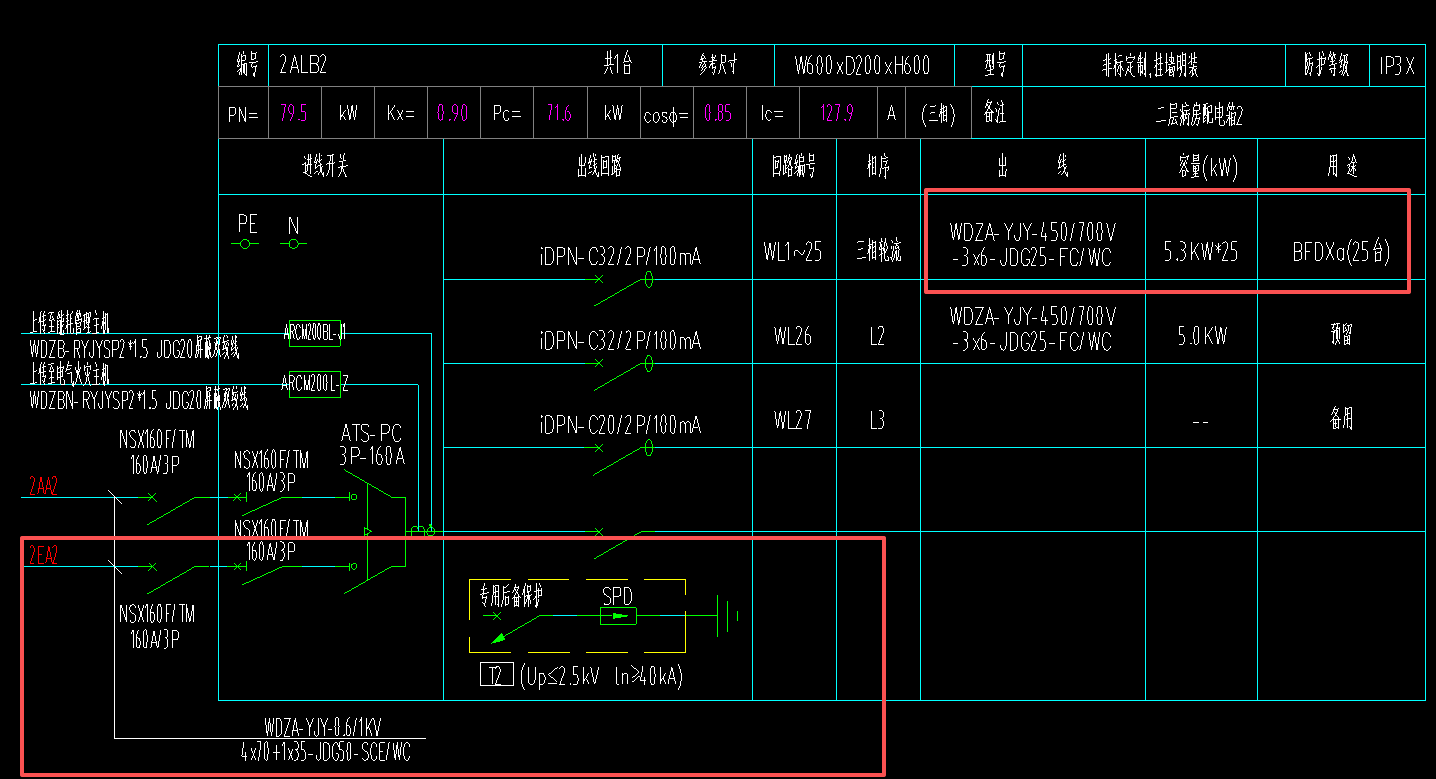The image size is (1436, 779).
Task: Click the magenta 127.9 current value
Action: (836, 112)
